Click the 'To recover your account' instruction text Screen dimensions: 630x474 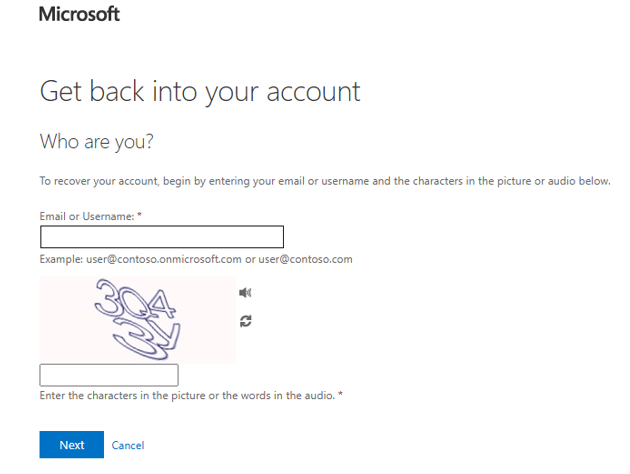pos(325,181)
